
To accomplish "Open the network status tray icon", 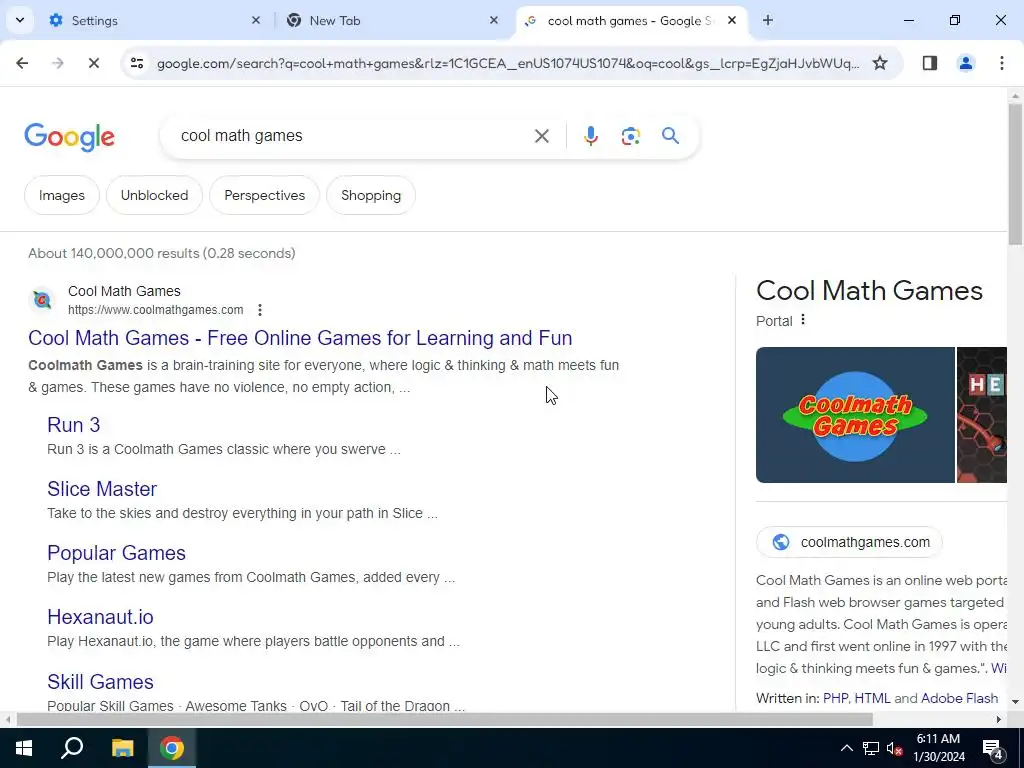I will pos(871,748).
